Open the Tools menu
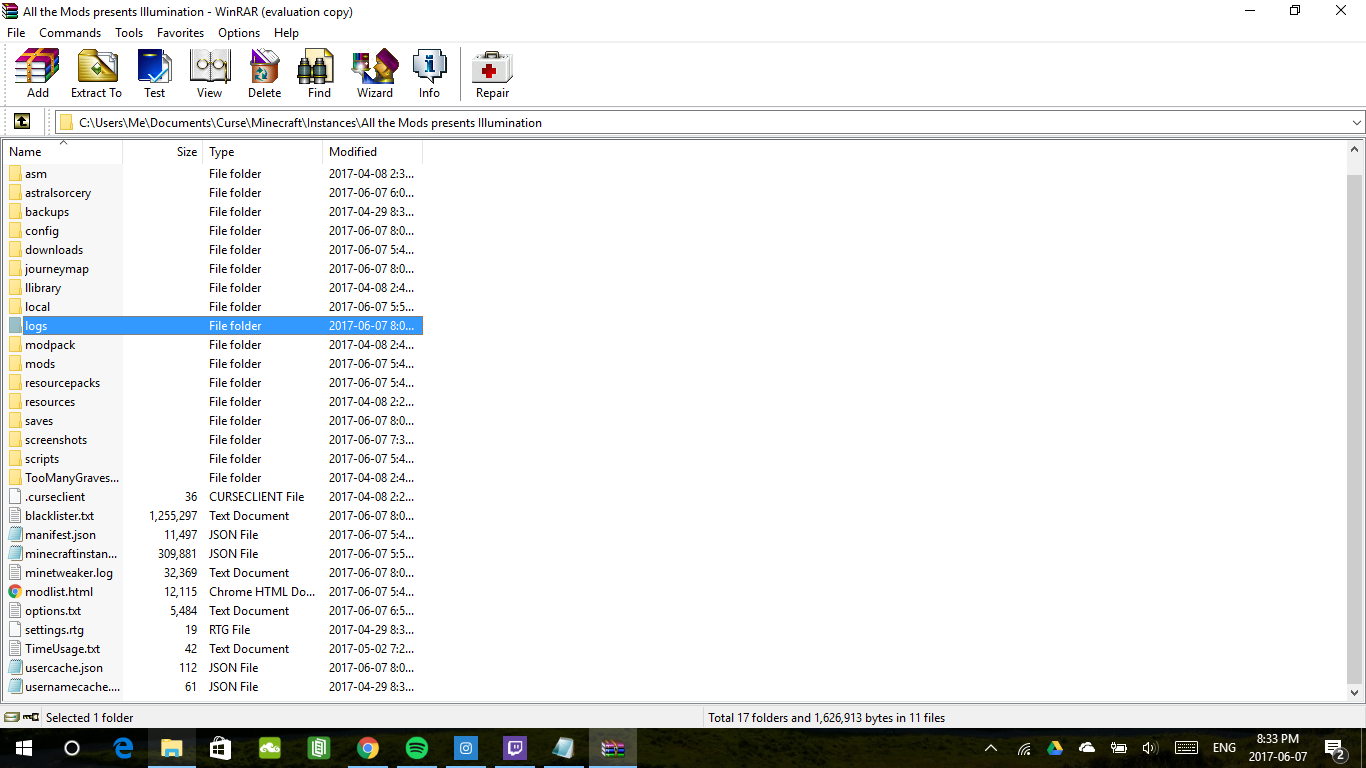Image resolution: width=1366 pixels, height=768 pixels. [129, 33]
